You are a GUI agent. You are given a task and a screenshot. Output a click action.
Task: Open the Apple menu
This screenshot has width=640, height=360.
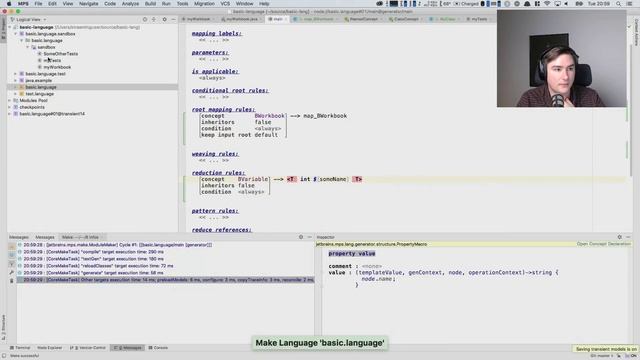point(9,4)
